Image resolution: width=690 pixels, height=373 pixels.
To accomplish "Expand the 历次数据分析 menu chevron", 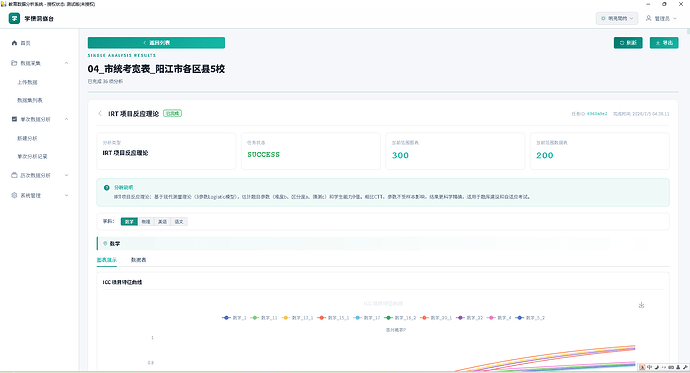I will [x=66, y=175].
